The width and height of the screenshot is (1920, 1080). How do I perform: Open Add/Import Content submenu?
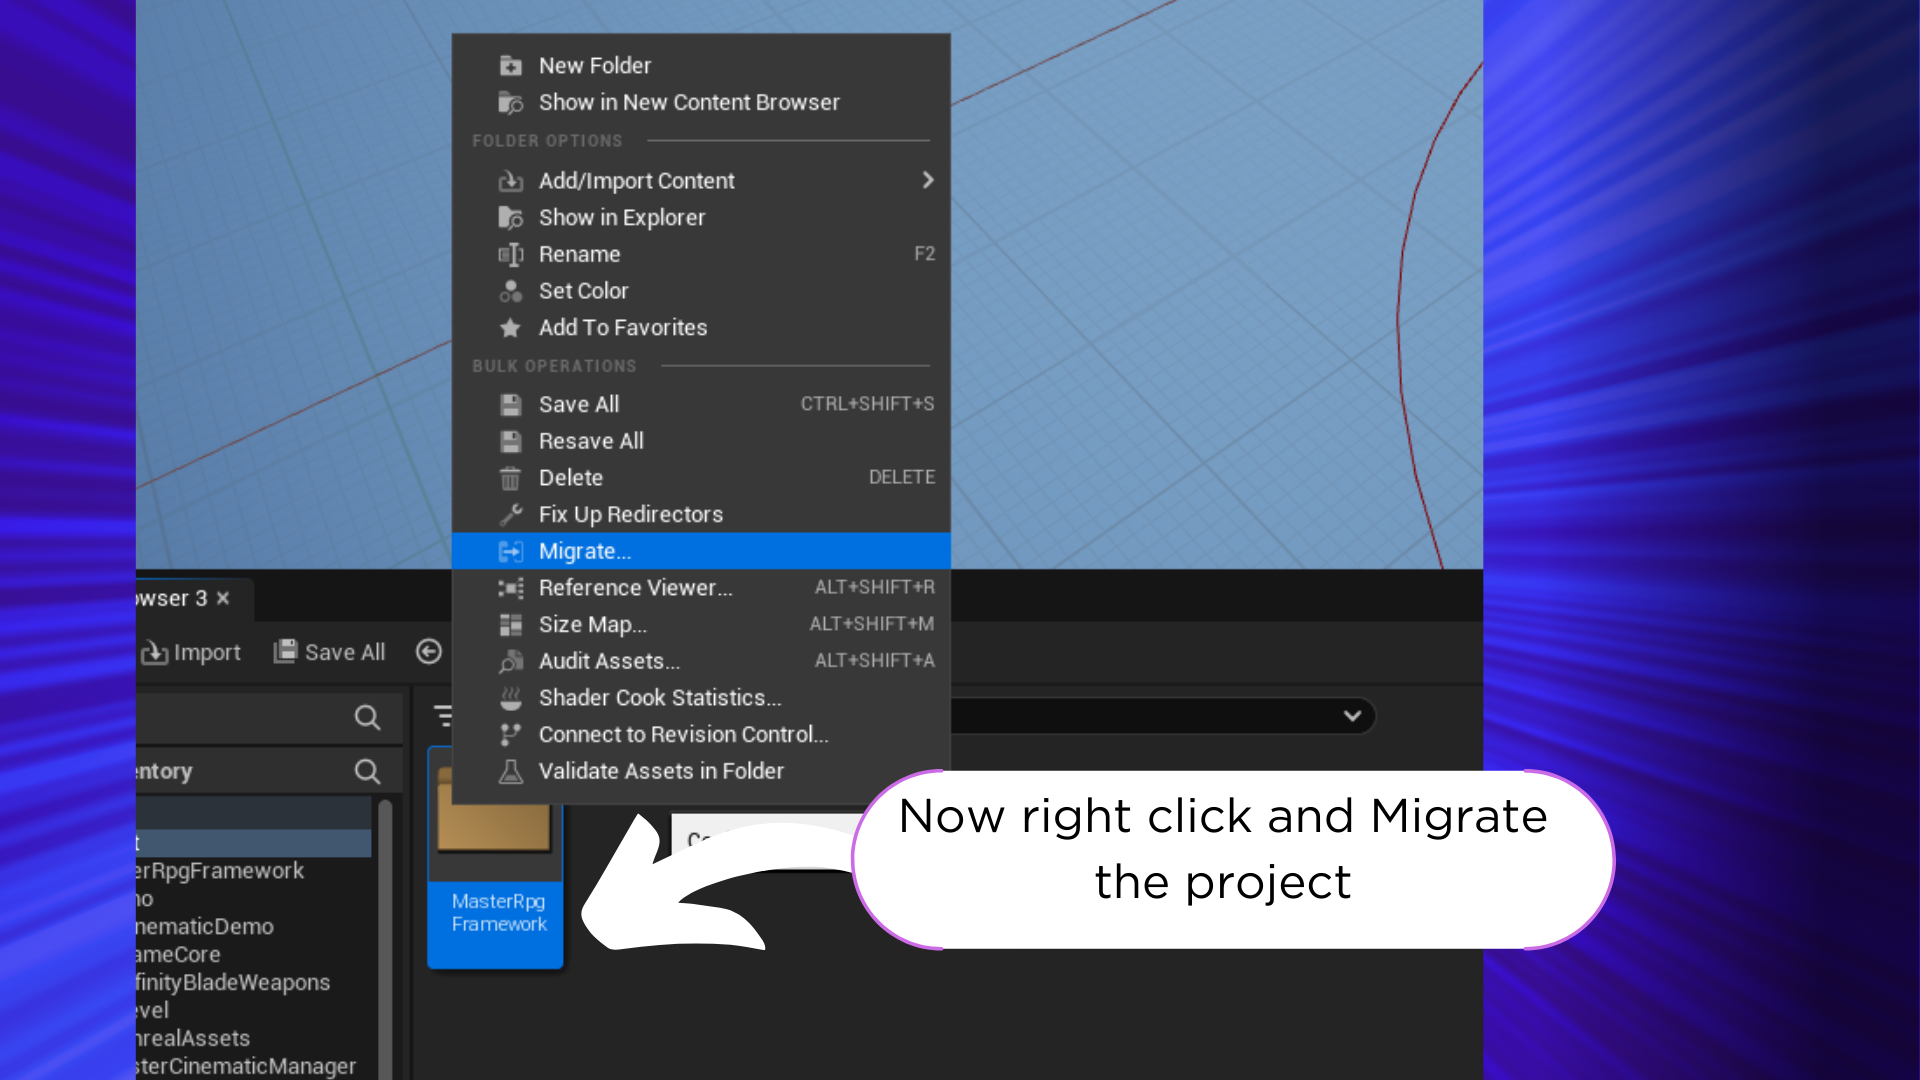pos(700,180)
